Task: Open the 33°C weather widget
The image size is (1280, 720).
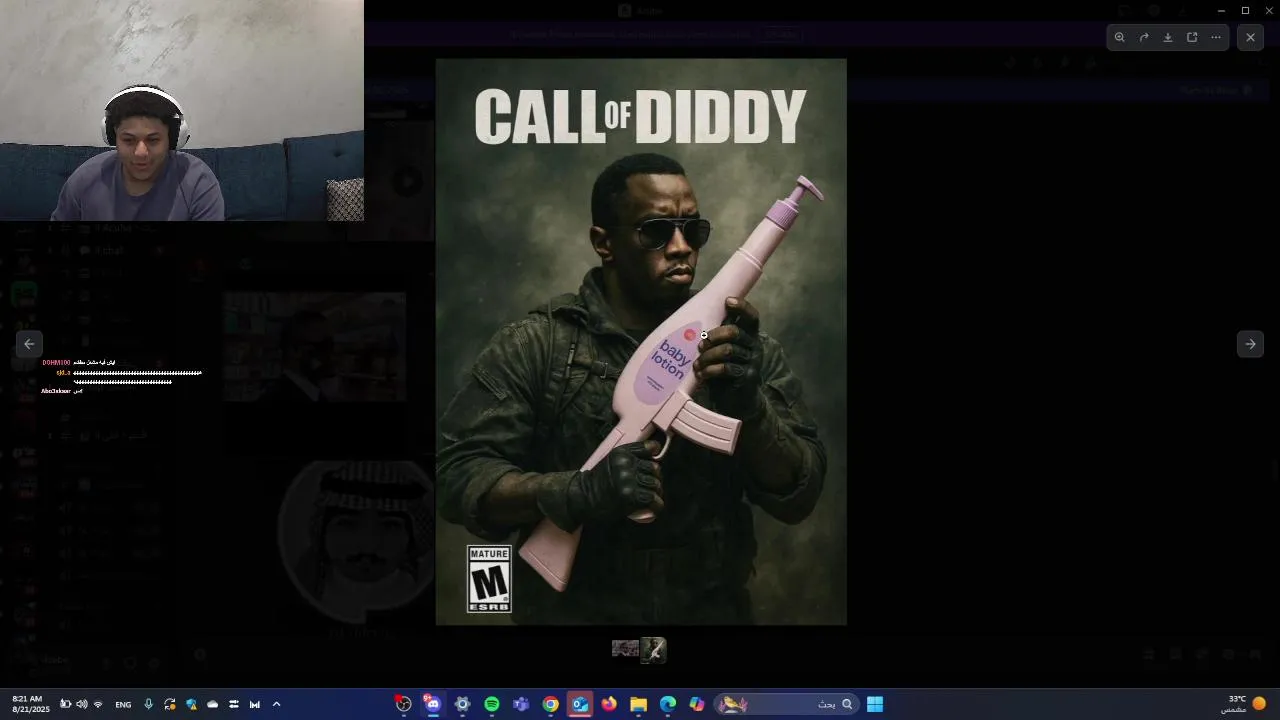Action: (x=1243, y=704)
